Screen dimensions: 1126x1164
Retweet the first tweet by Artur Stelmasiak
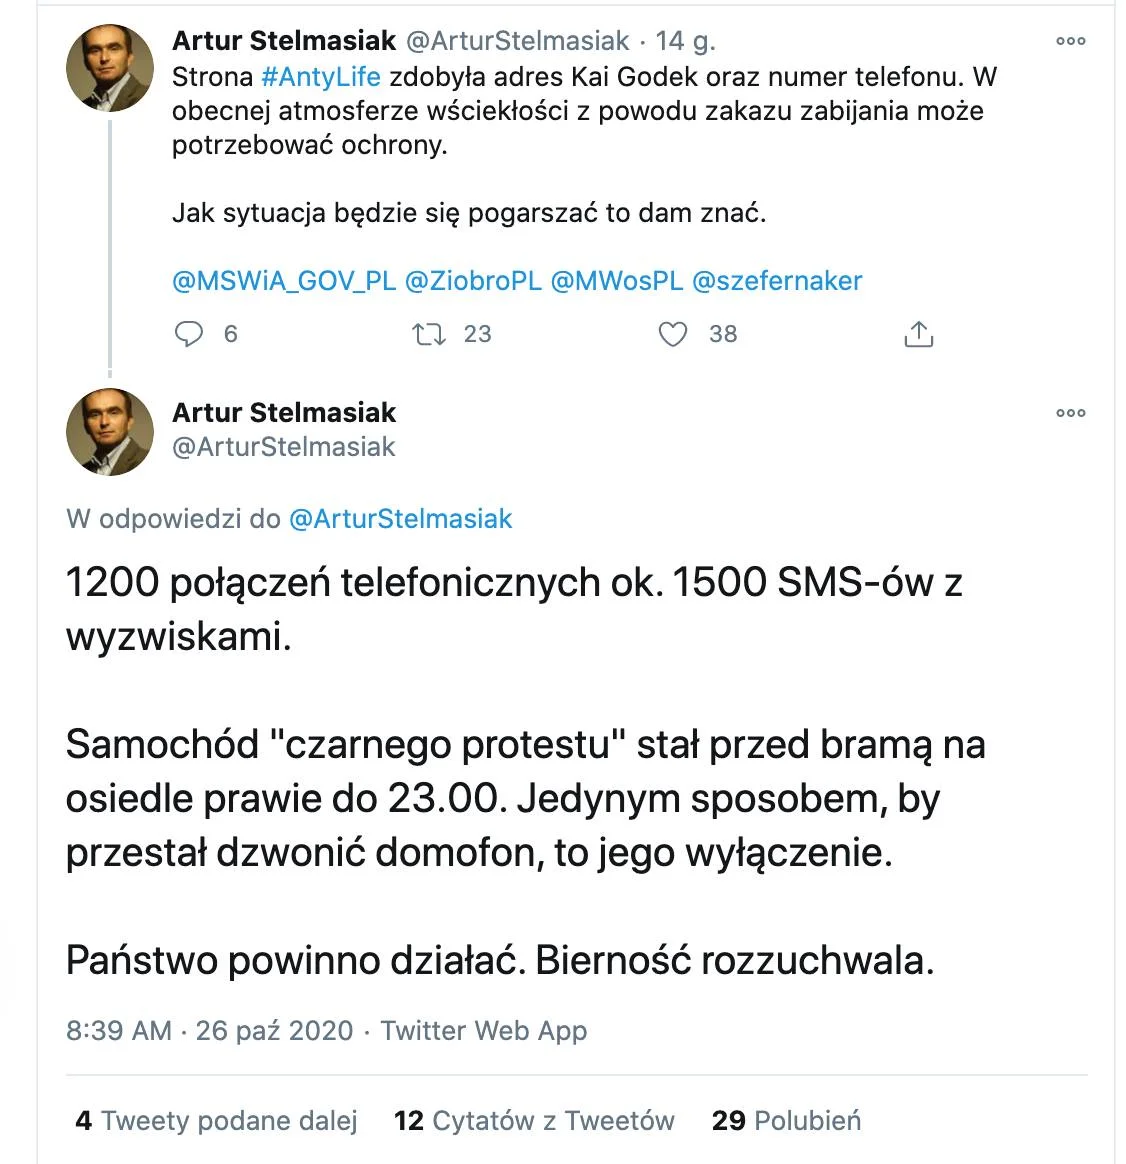point(429,334)
